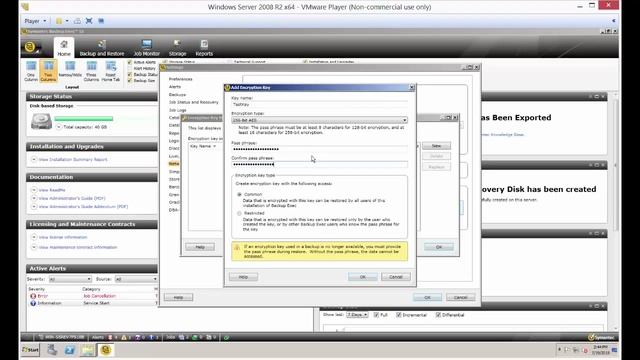
Task: Click VMware unity mode icon
Action: click(101, 21)
